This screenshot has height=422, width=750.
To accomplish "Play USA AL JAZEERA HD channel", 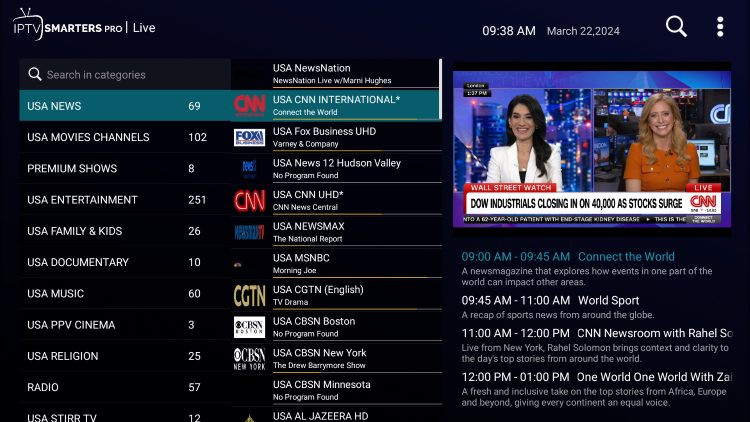I will [x=335, y=414].
